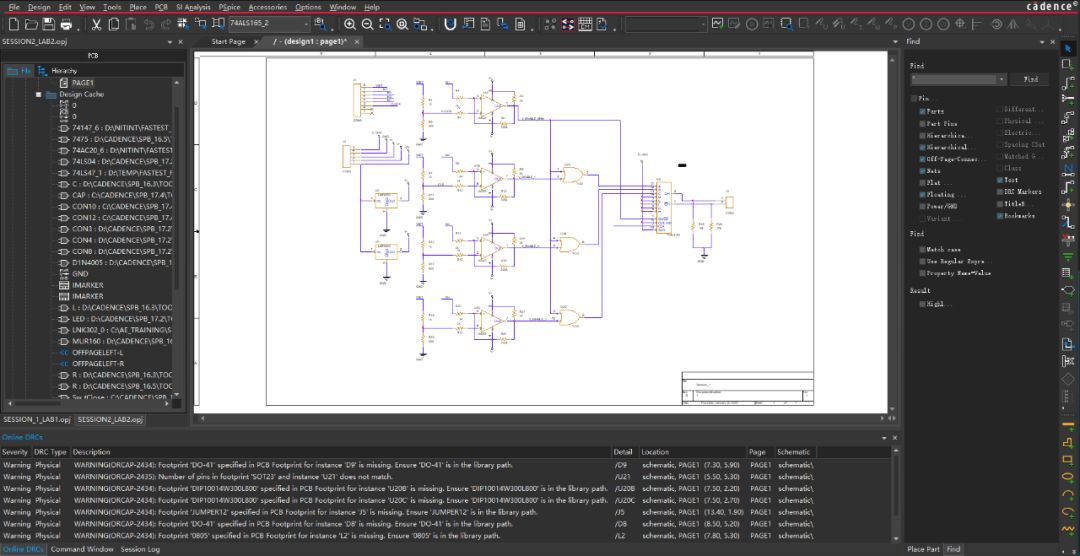
Task: Click the Find button
Action: coord(1030,78)
